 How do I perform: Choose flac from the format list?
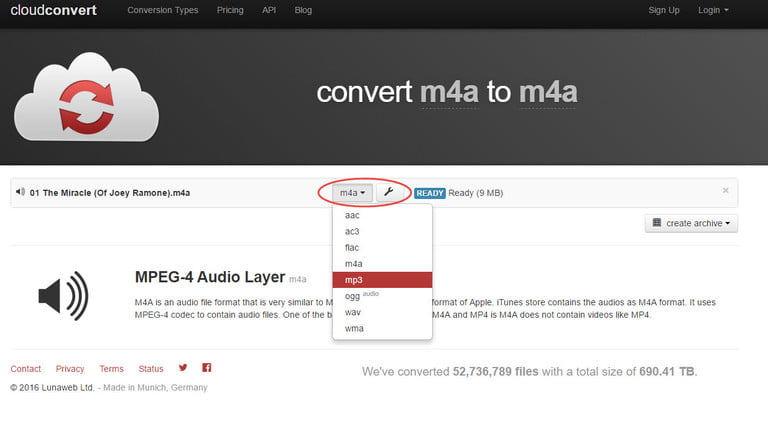point(382,248)
